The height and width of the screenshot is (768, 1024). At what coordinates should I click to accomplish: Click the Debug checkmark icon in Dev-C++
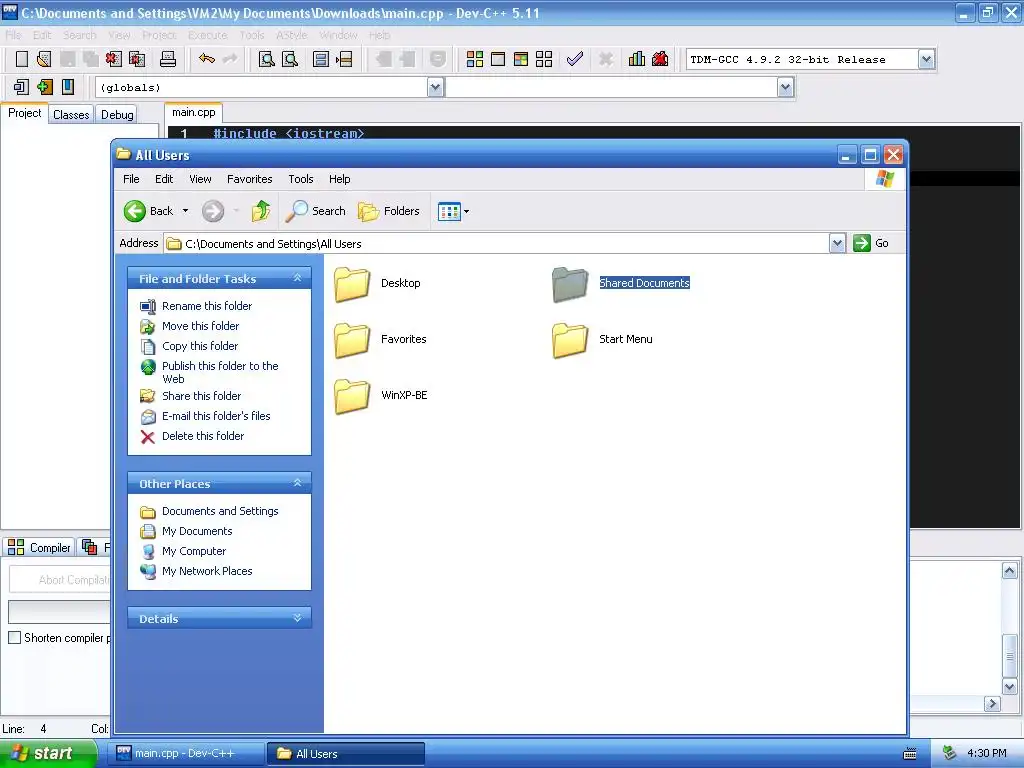[575, 59]
